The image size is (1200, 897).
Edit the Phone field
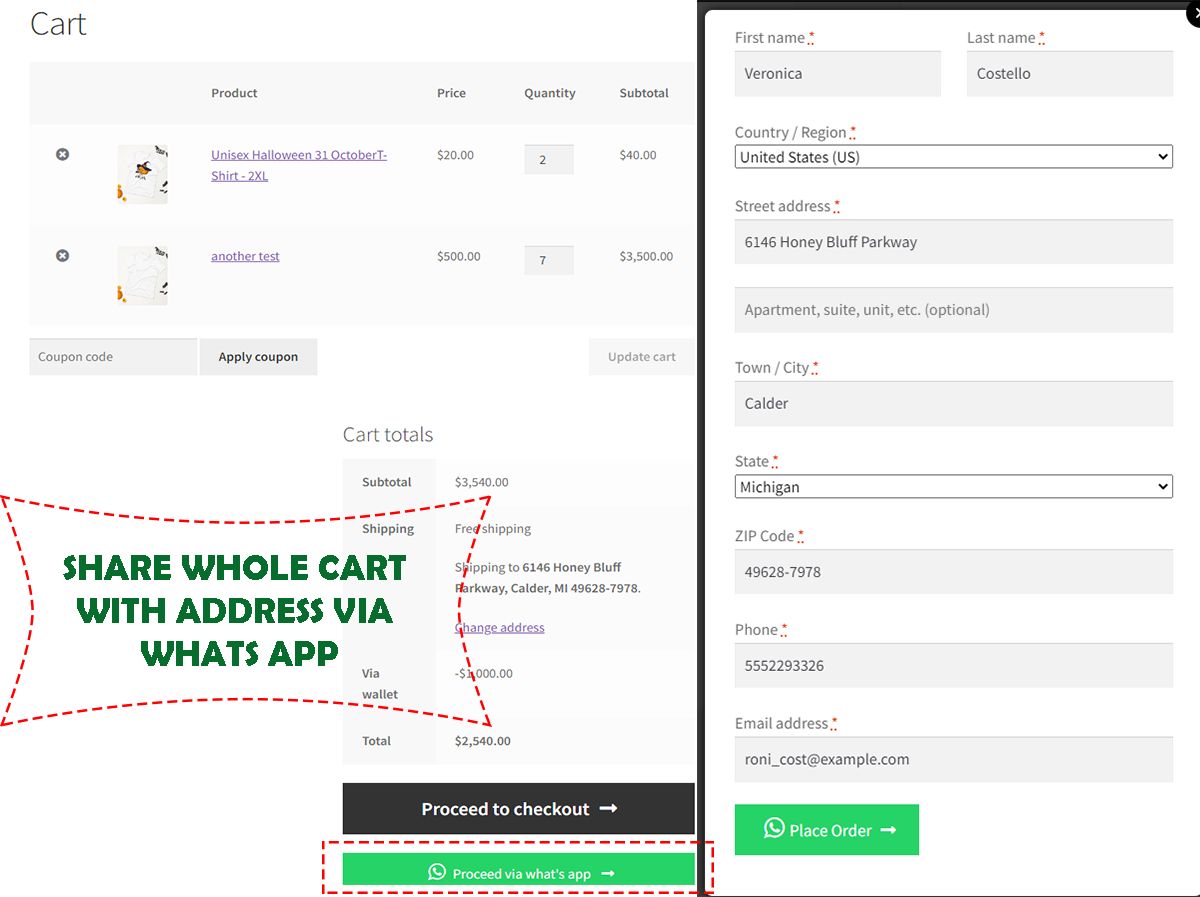[954, 666]
